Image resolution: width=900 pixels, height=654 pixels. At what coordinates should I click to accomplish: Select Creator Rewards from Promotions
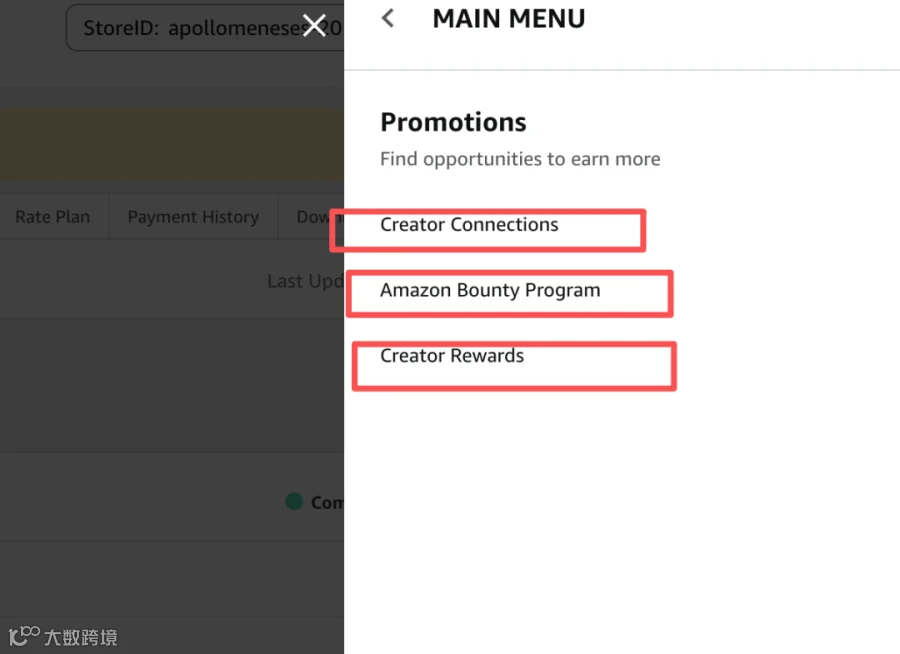452,356
